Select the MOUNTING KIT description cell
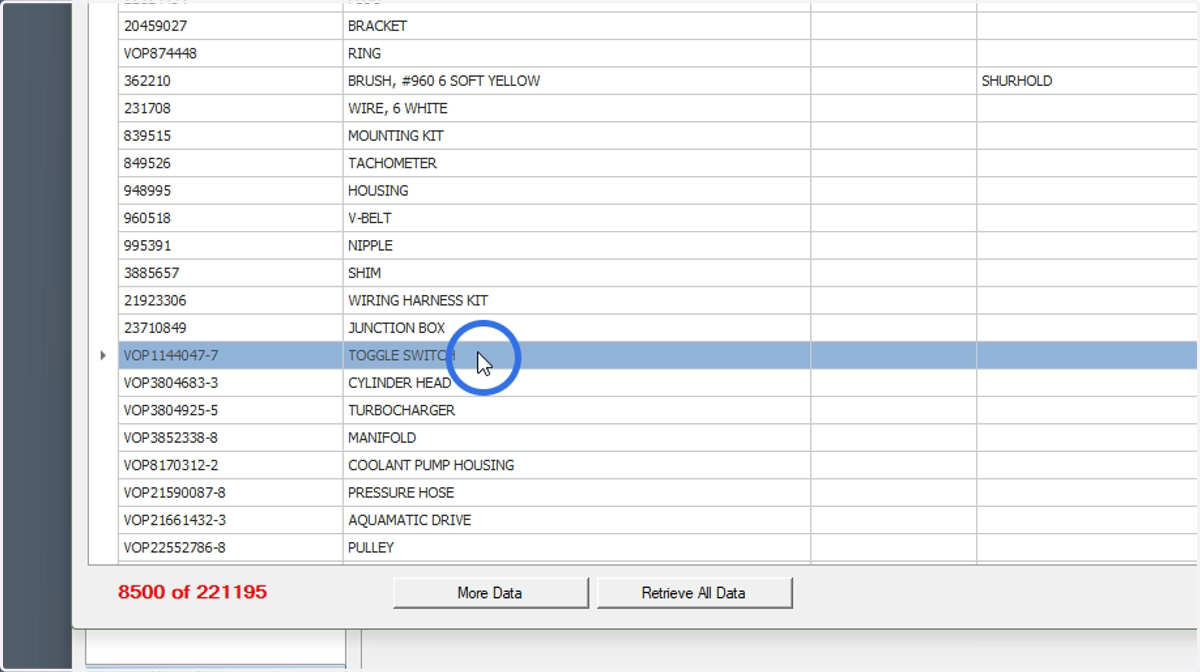Viewport: 1200px width, 672px height. pyautogui.click(x=576, y=136)
